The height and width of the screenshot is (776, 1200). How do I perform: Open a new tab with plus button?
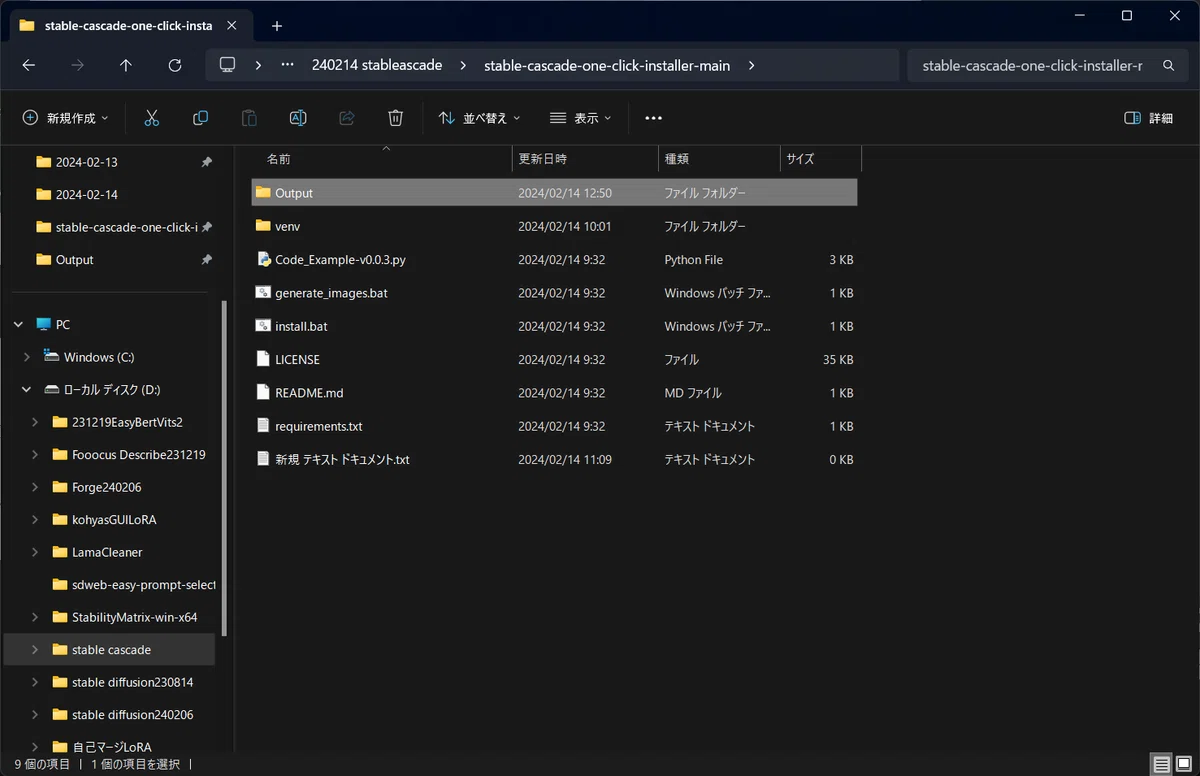(x=277, y=26)
